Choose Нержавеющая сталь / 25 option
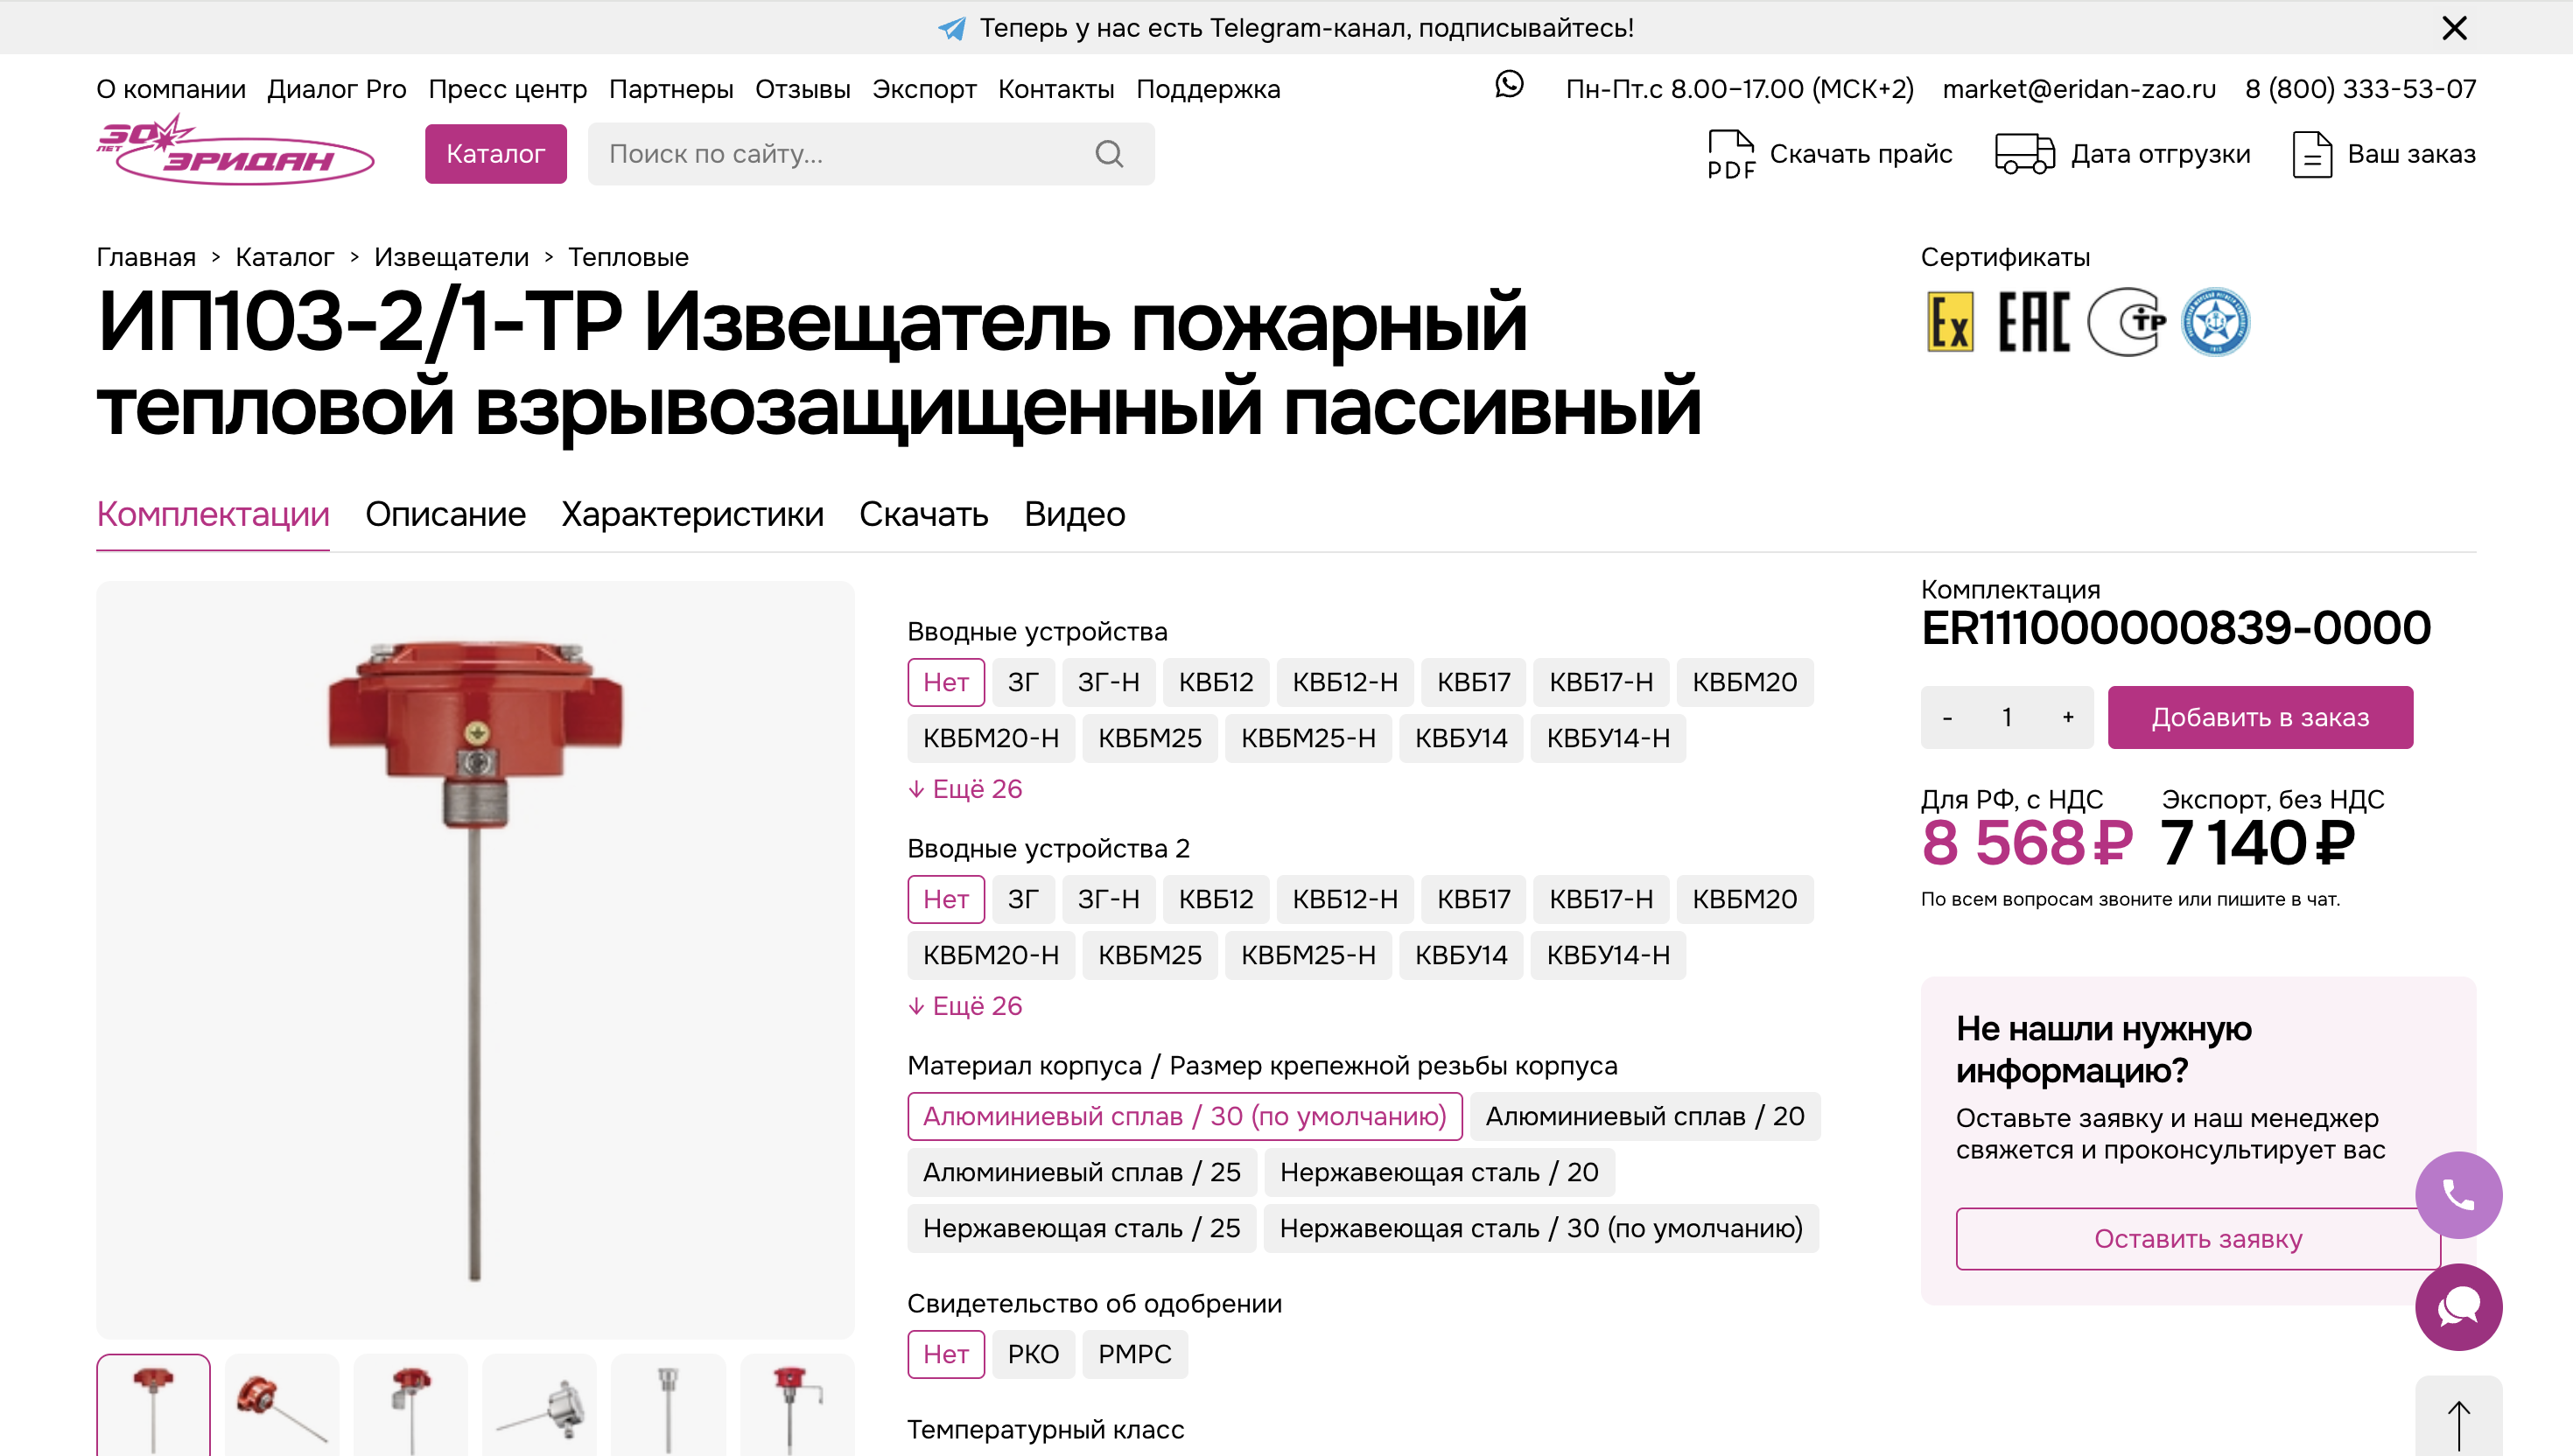This screenshot has width=2573, height=1456. (x=1081, y=1228)
